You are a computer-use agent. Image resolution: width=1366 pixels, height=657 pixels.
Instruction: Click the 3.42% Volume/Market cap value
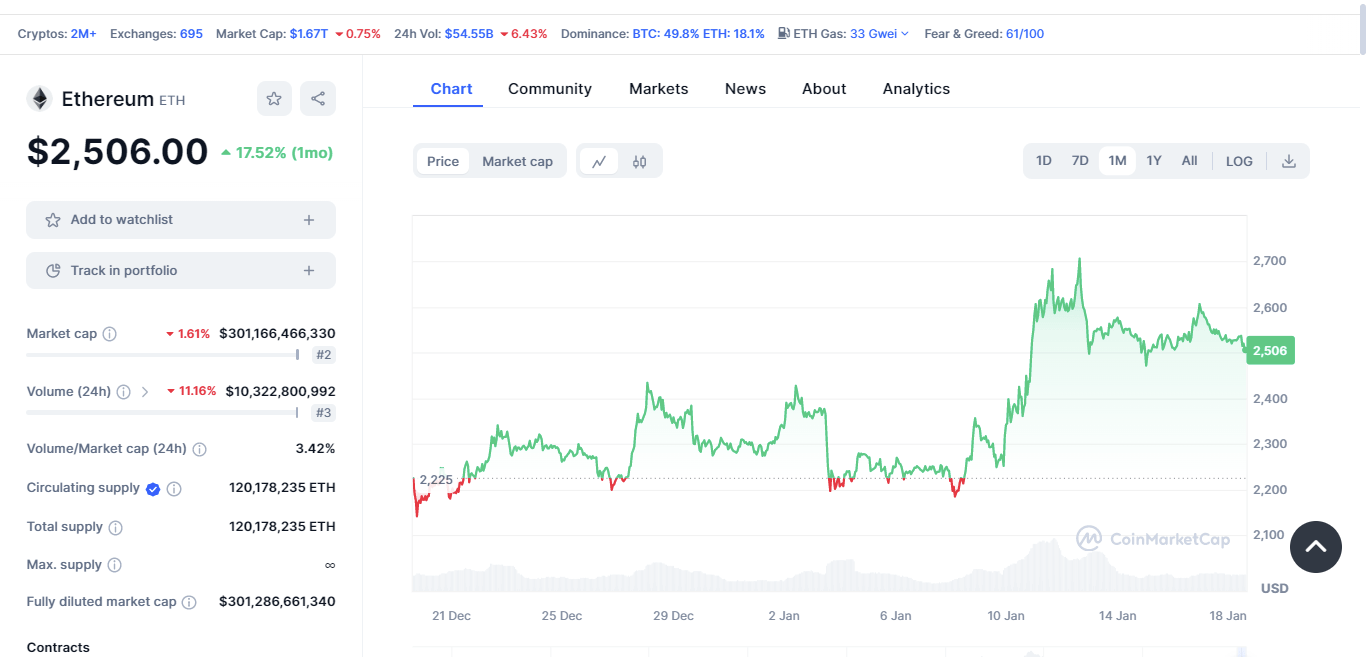pos(315,449)
